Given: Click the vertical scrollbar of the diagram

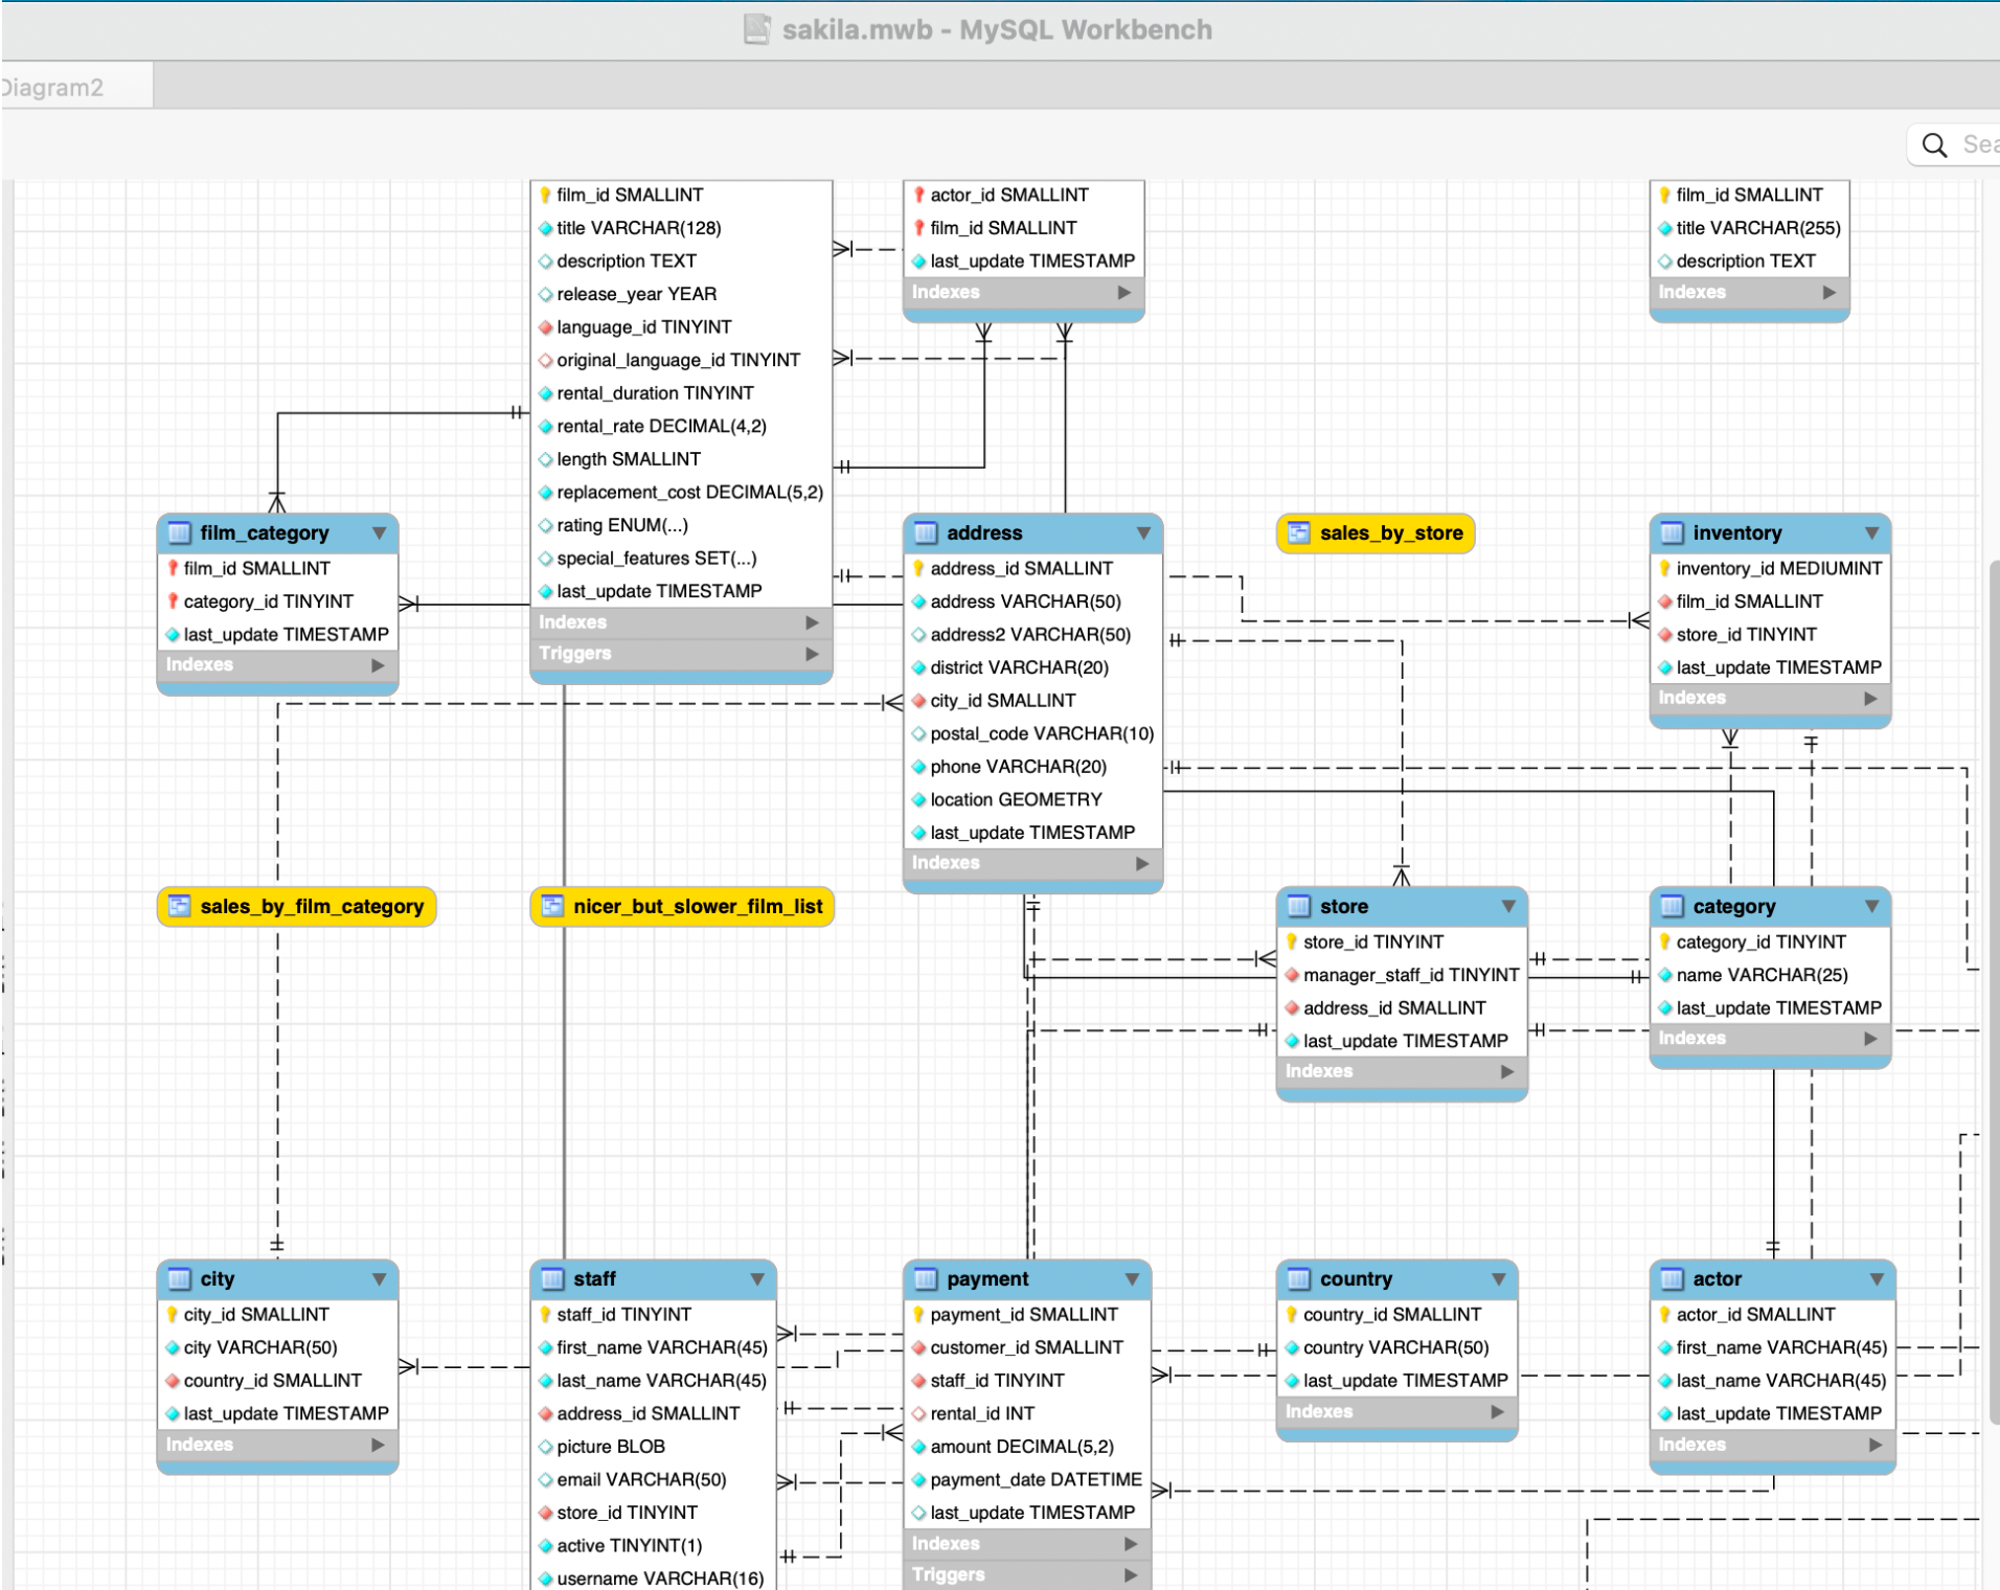Looking at the screenshot, I should click(x=1994, y=990).
